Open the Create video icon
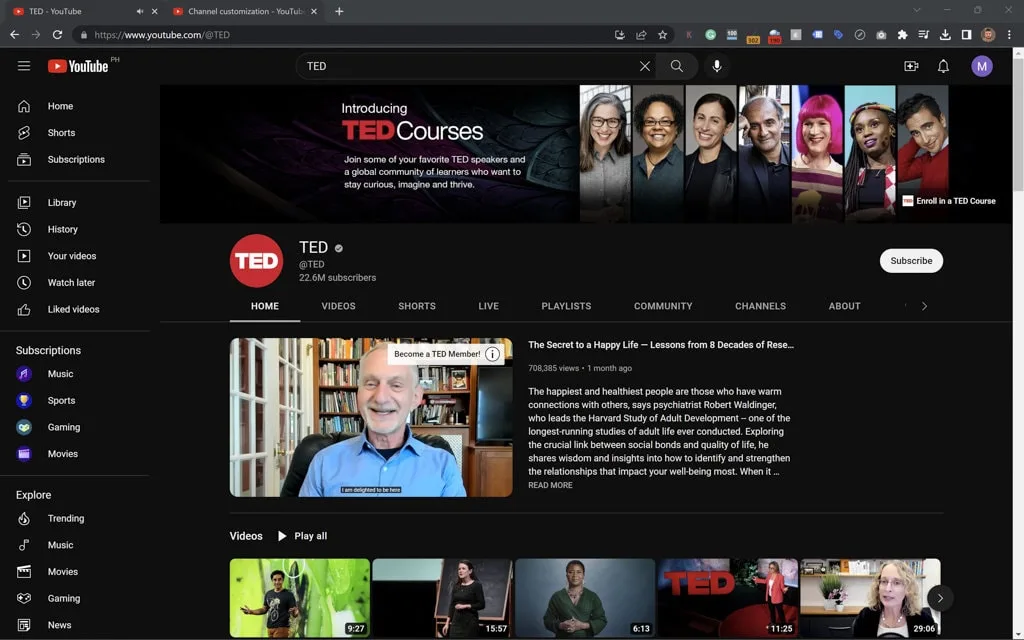Image resolution: width=1024 pixels, height=640 pixels. [911, 66]
